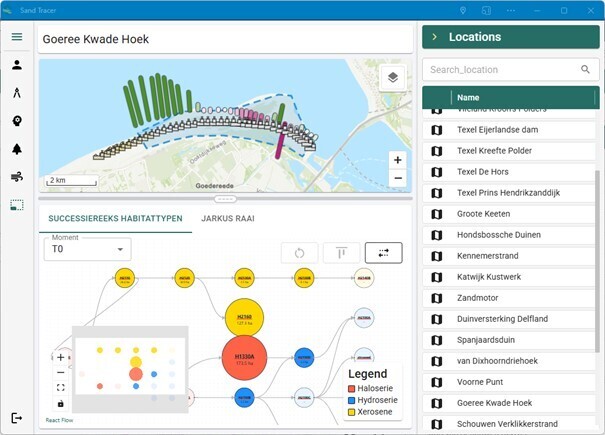Open the head with lightbulb sidebar icon
605x435 pixels.
17,121
